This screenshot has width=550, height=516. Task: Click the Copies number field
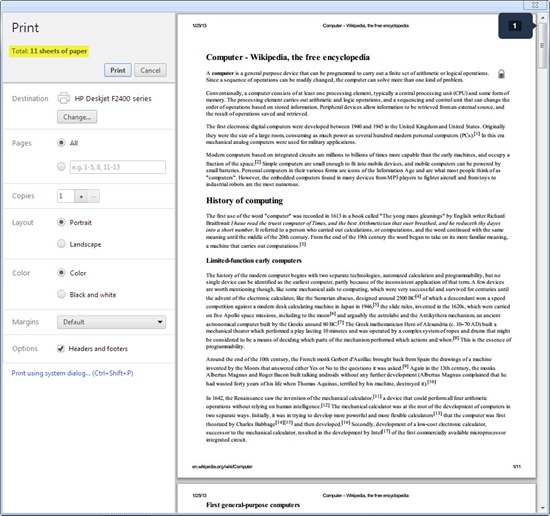[x=66, y=196]
